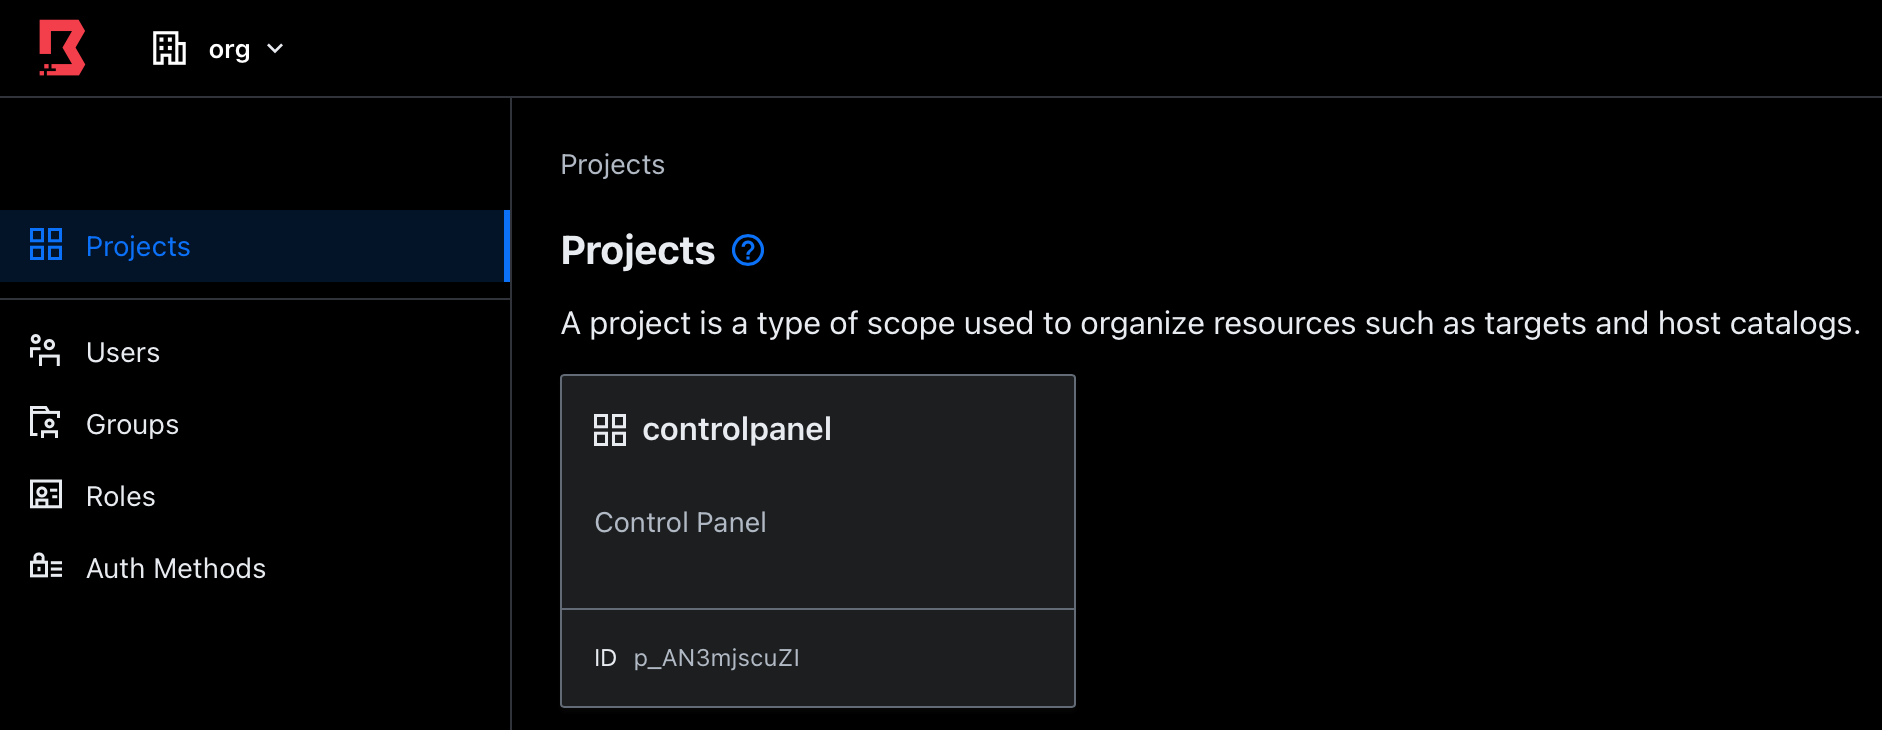Click the Roles badge icon in sidebar
This screenshot has width=1882, height=730.
coord(45,495)
